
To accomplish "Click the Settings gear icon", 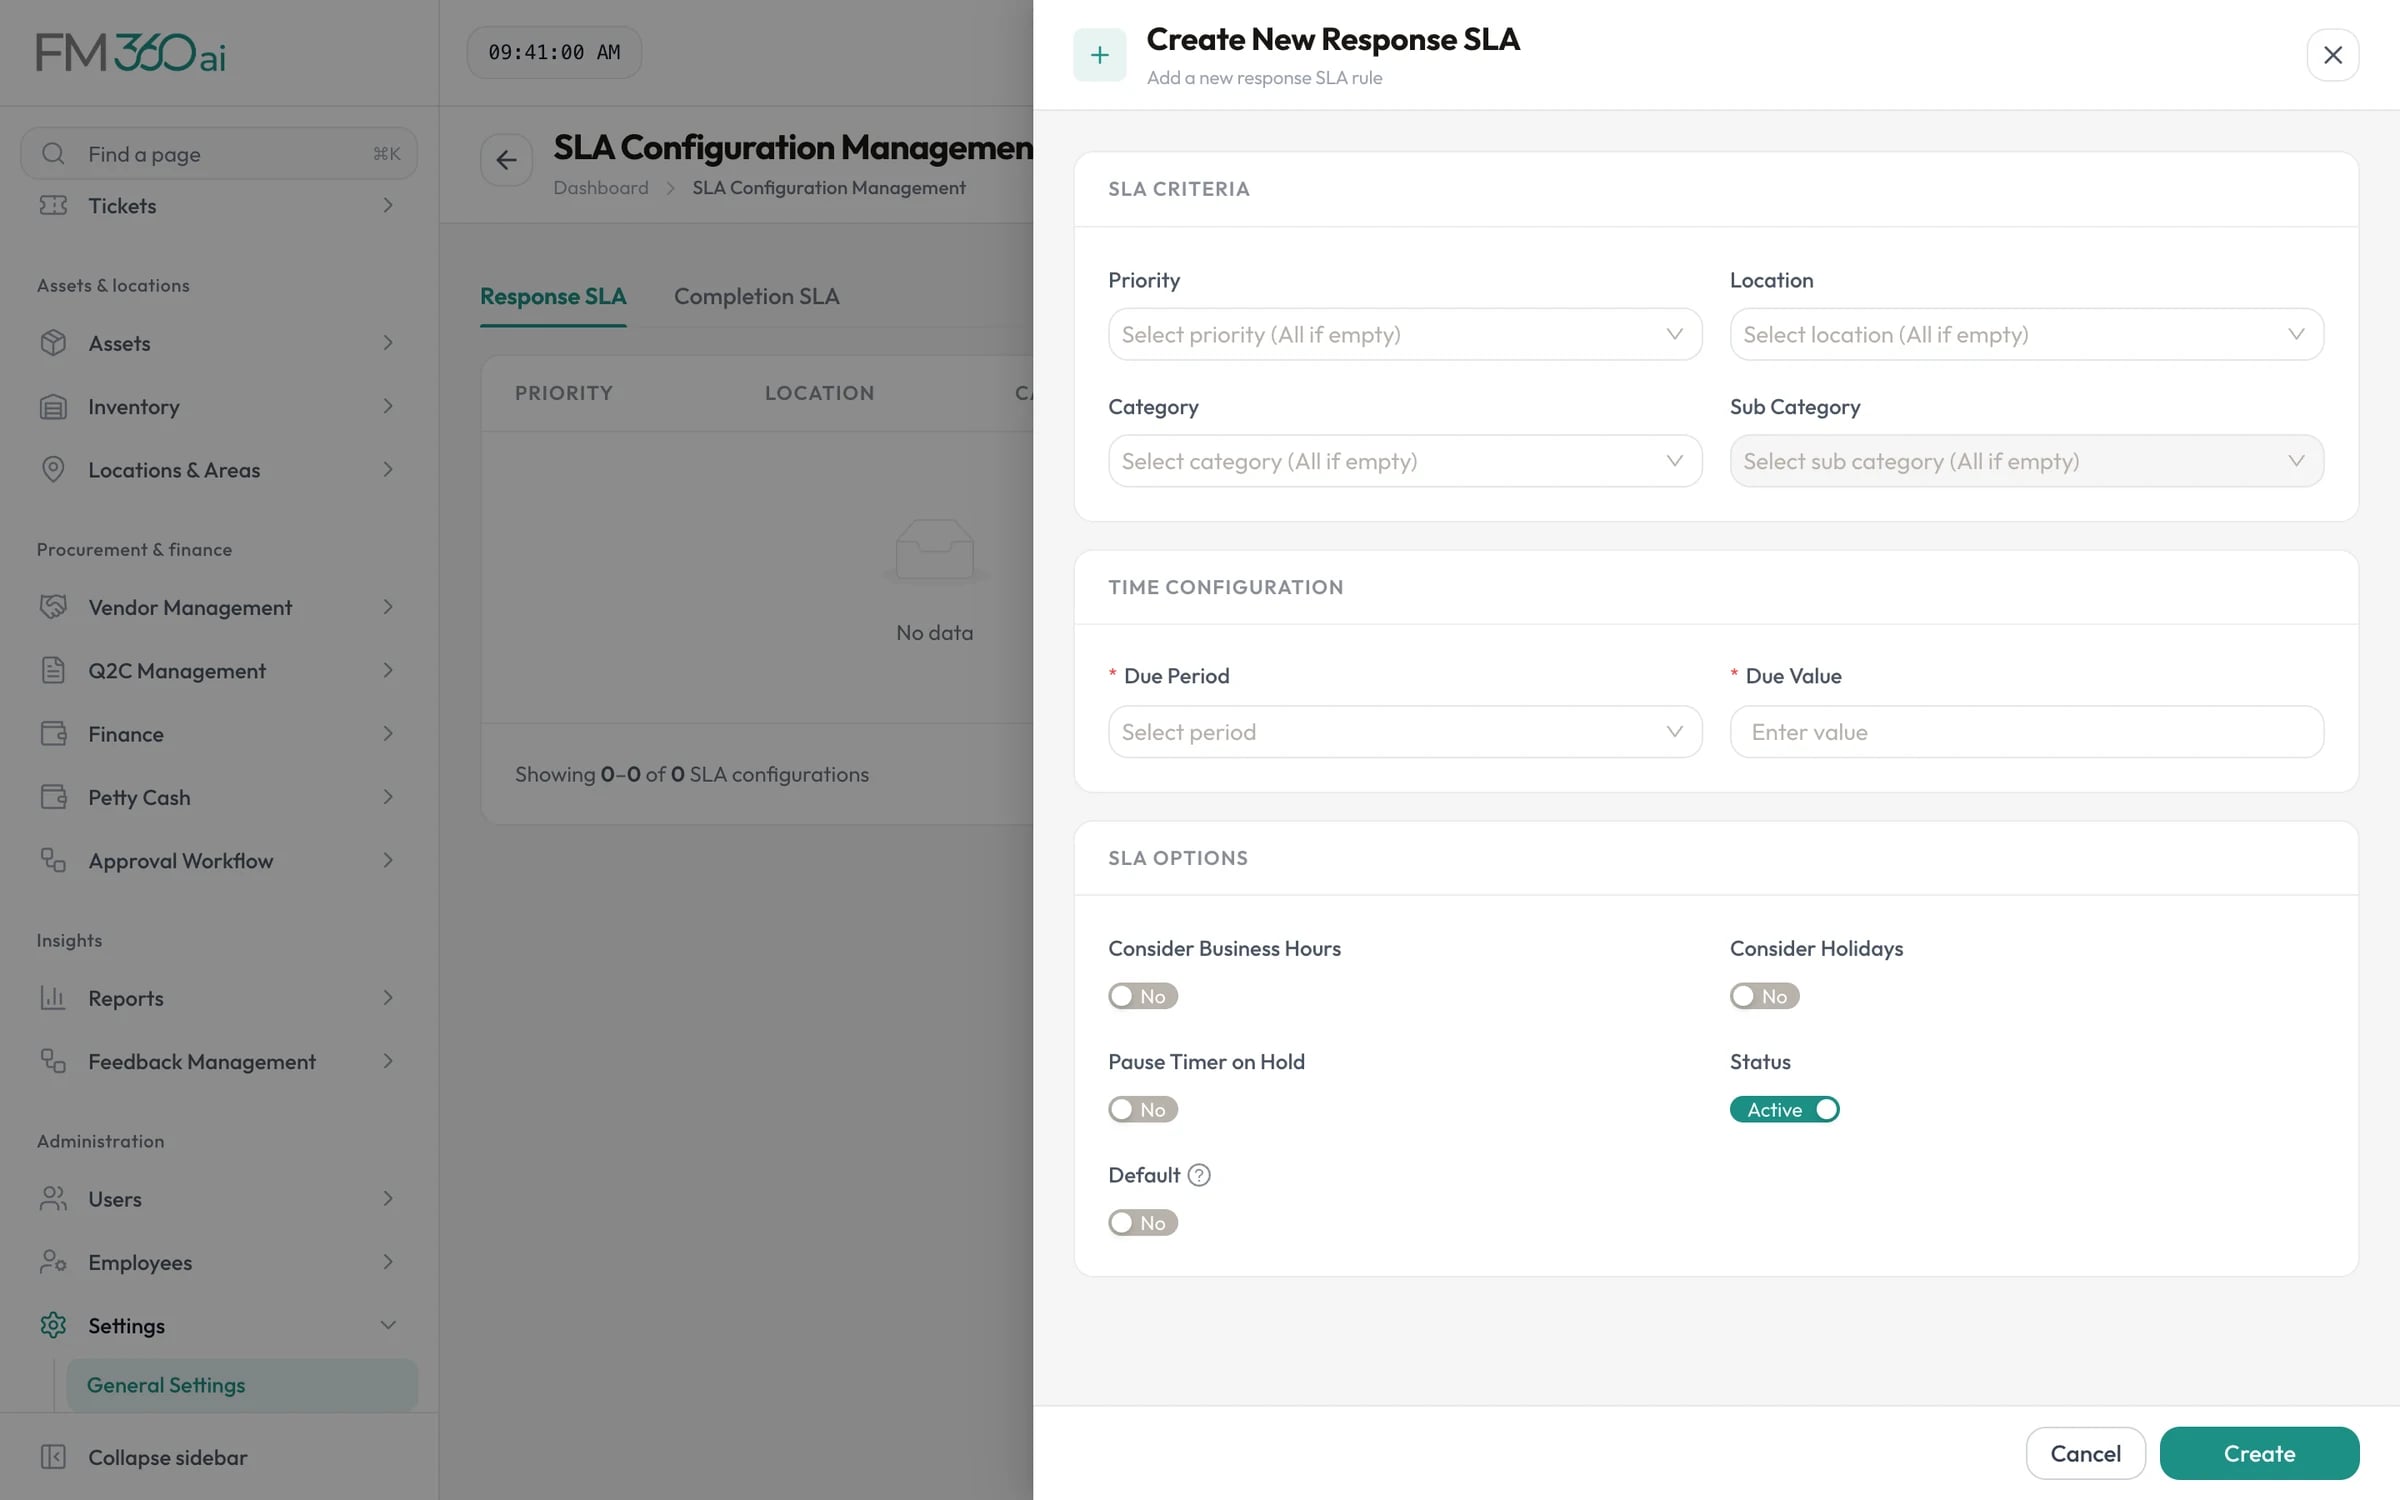I will 53,1325.
